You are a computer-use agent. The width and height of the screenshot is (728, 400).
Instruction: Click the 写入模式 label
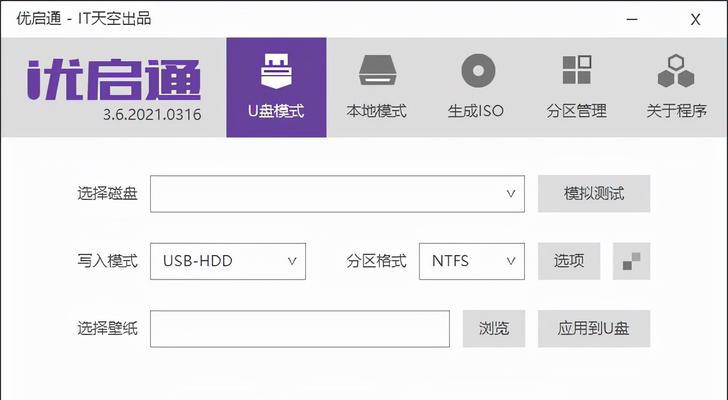coord(107,261)
